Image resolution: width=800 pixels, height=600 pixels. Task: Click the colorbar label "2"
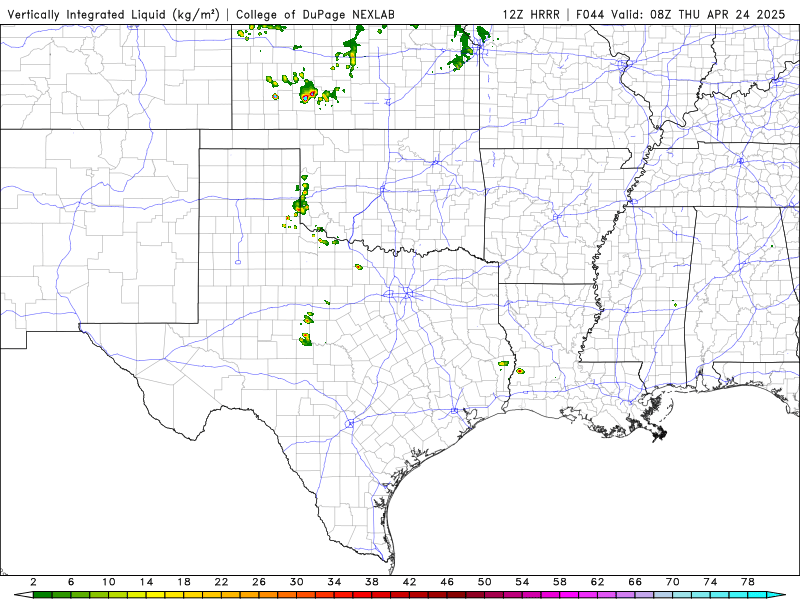pyautogui.click(x=33, y=582)
